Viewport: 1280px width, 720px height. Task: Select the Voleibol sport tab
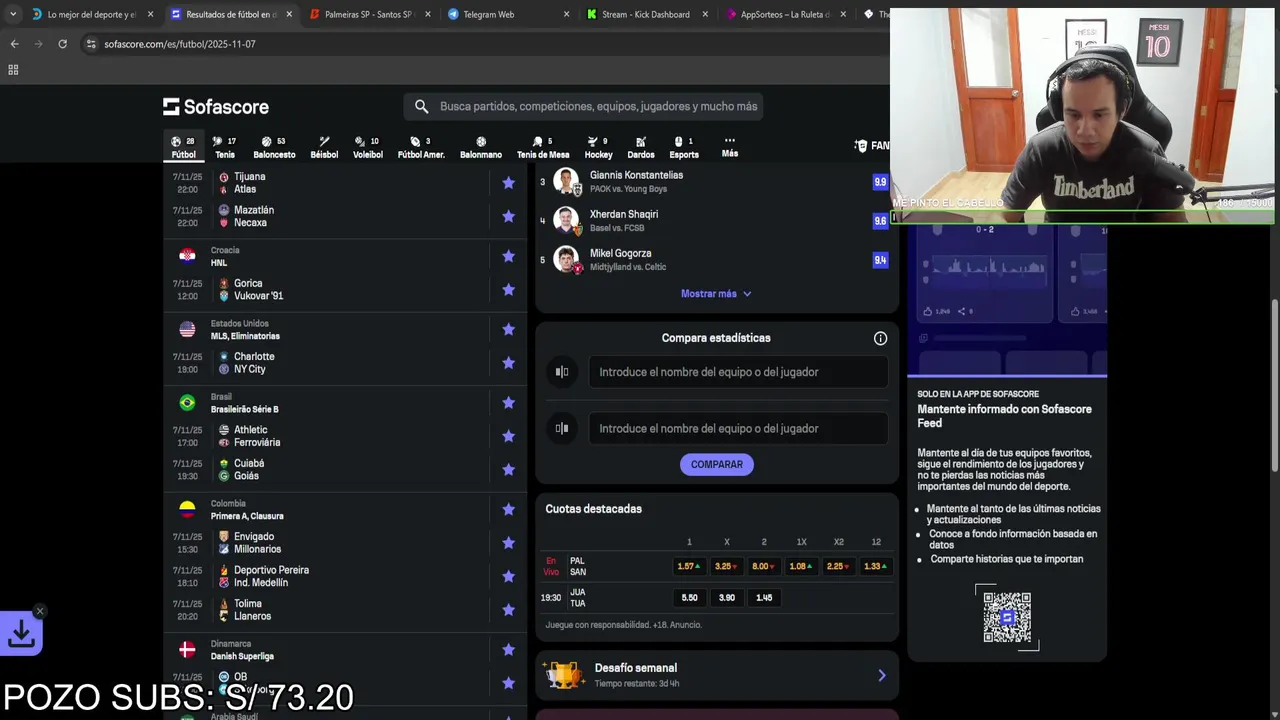pyautogui.click(x=368, y=147)
